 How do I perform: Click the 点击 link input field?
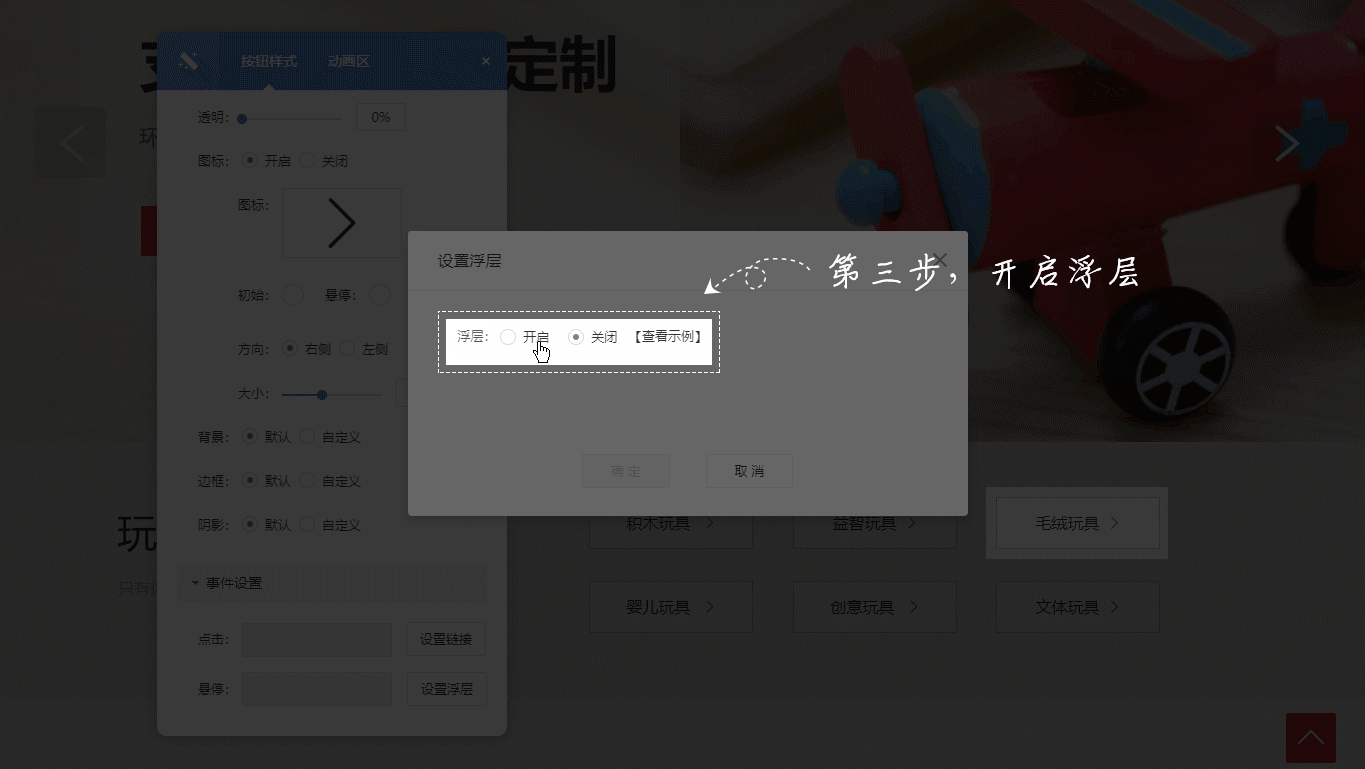pos(316,640)
